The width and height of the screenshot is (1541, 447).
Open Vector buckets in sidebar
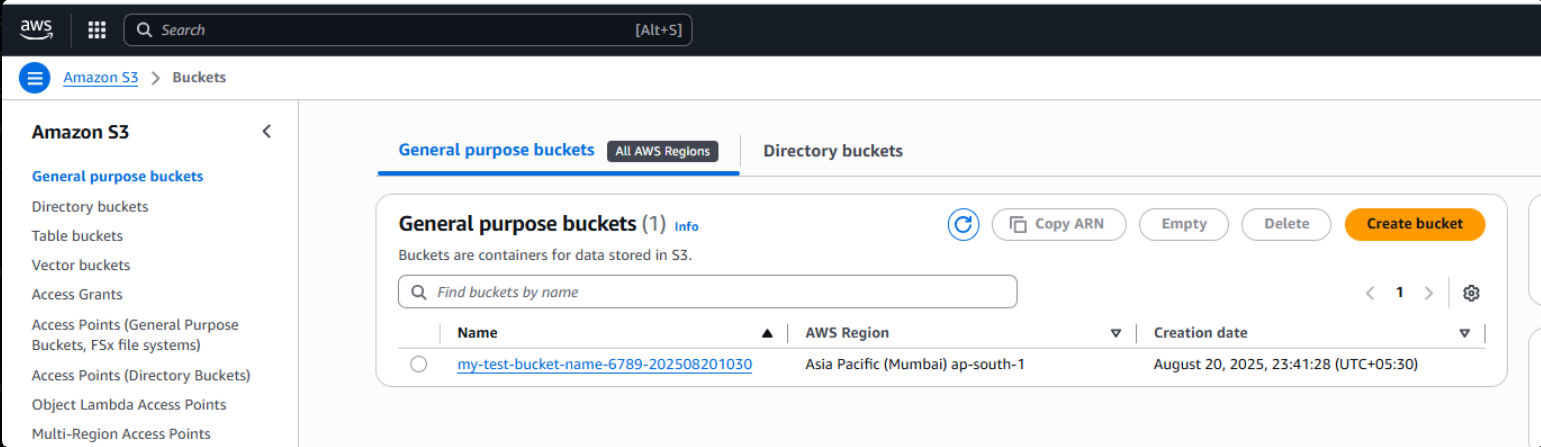81,265
